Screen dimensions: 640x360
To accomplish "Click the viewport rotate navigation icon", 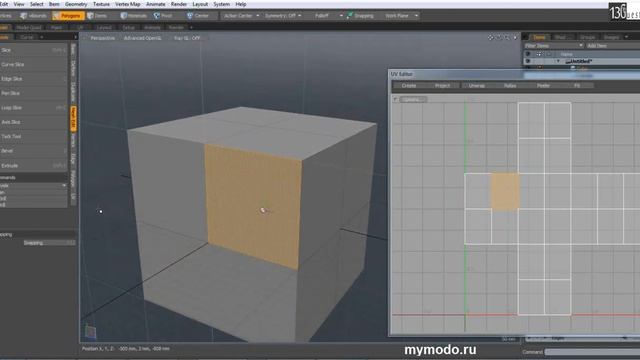I will pos(499,38).
